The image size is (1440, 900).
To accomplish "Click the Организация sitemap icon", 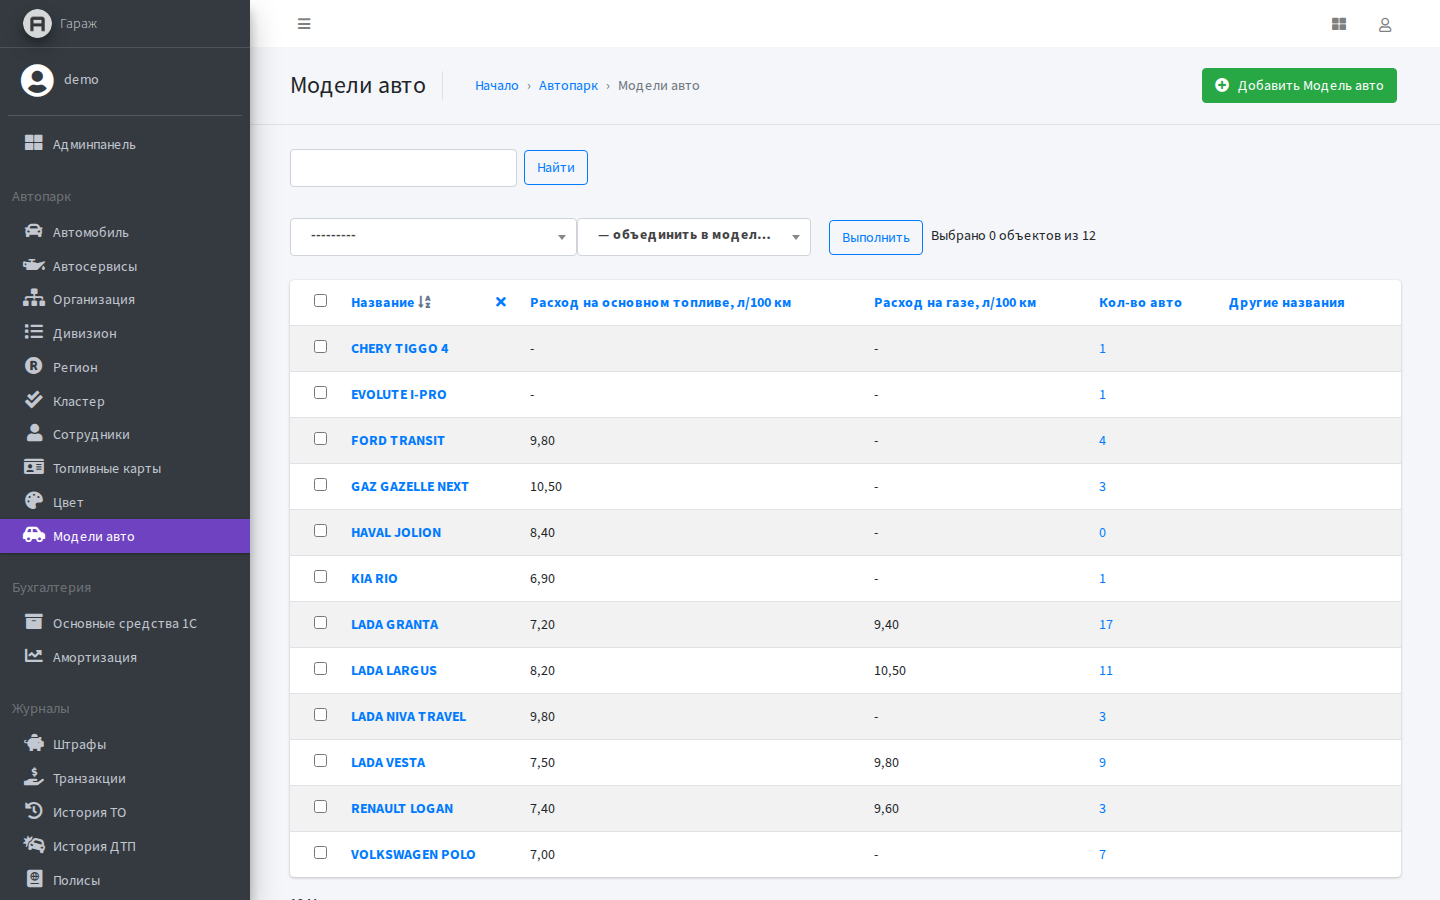I will (x=34, y=298).
